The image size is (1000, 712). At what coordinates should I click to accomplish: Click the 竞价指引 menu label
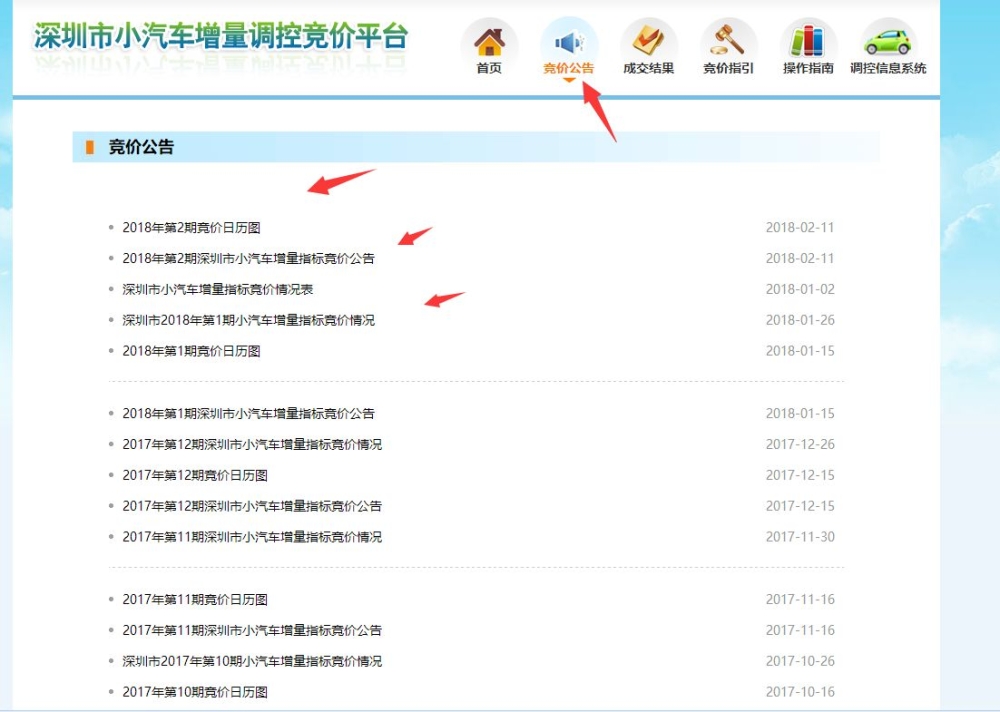[728, 68]
